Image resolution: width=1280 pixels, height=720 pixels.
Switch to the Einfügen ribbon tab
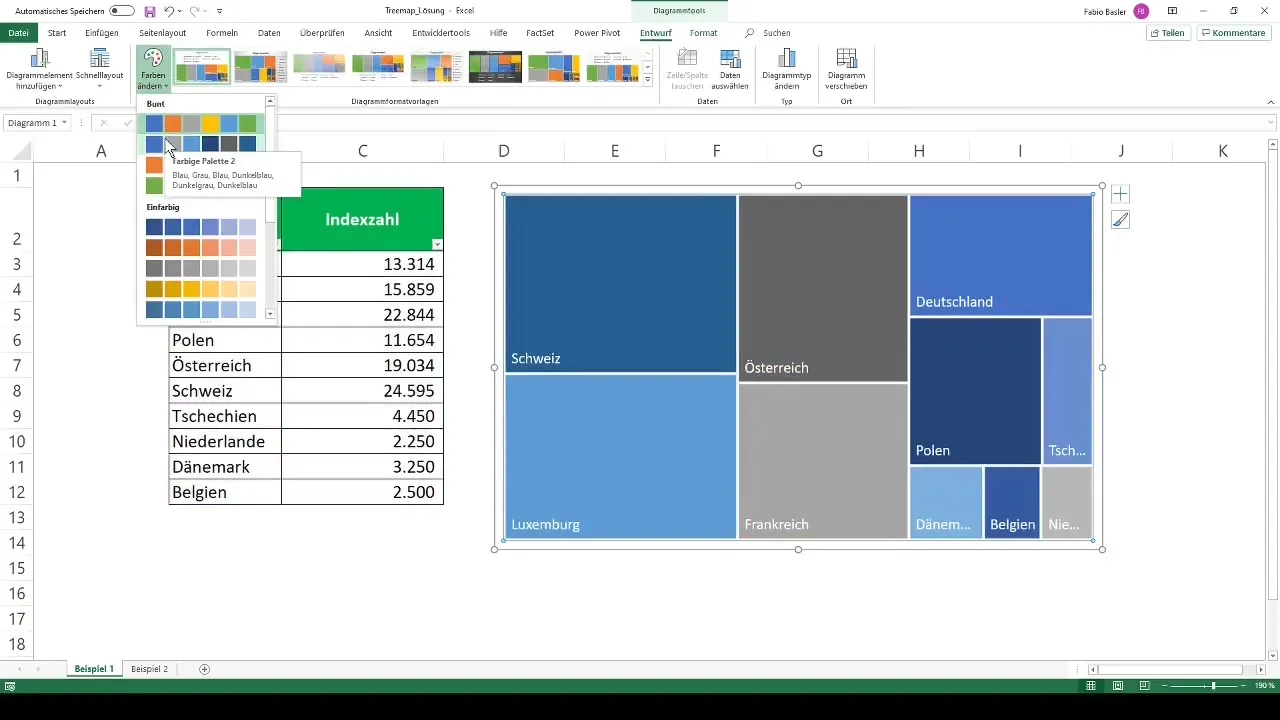click(x=103, y=33)
